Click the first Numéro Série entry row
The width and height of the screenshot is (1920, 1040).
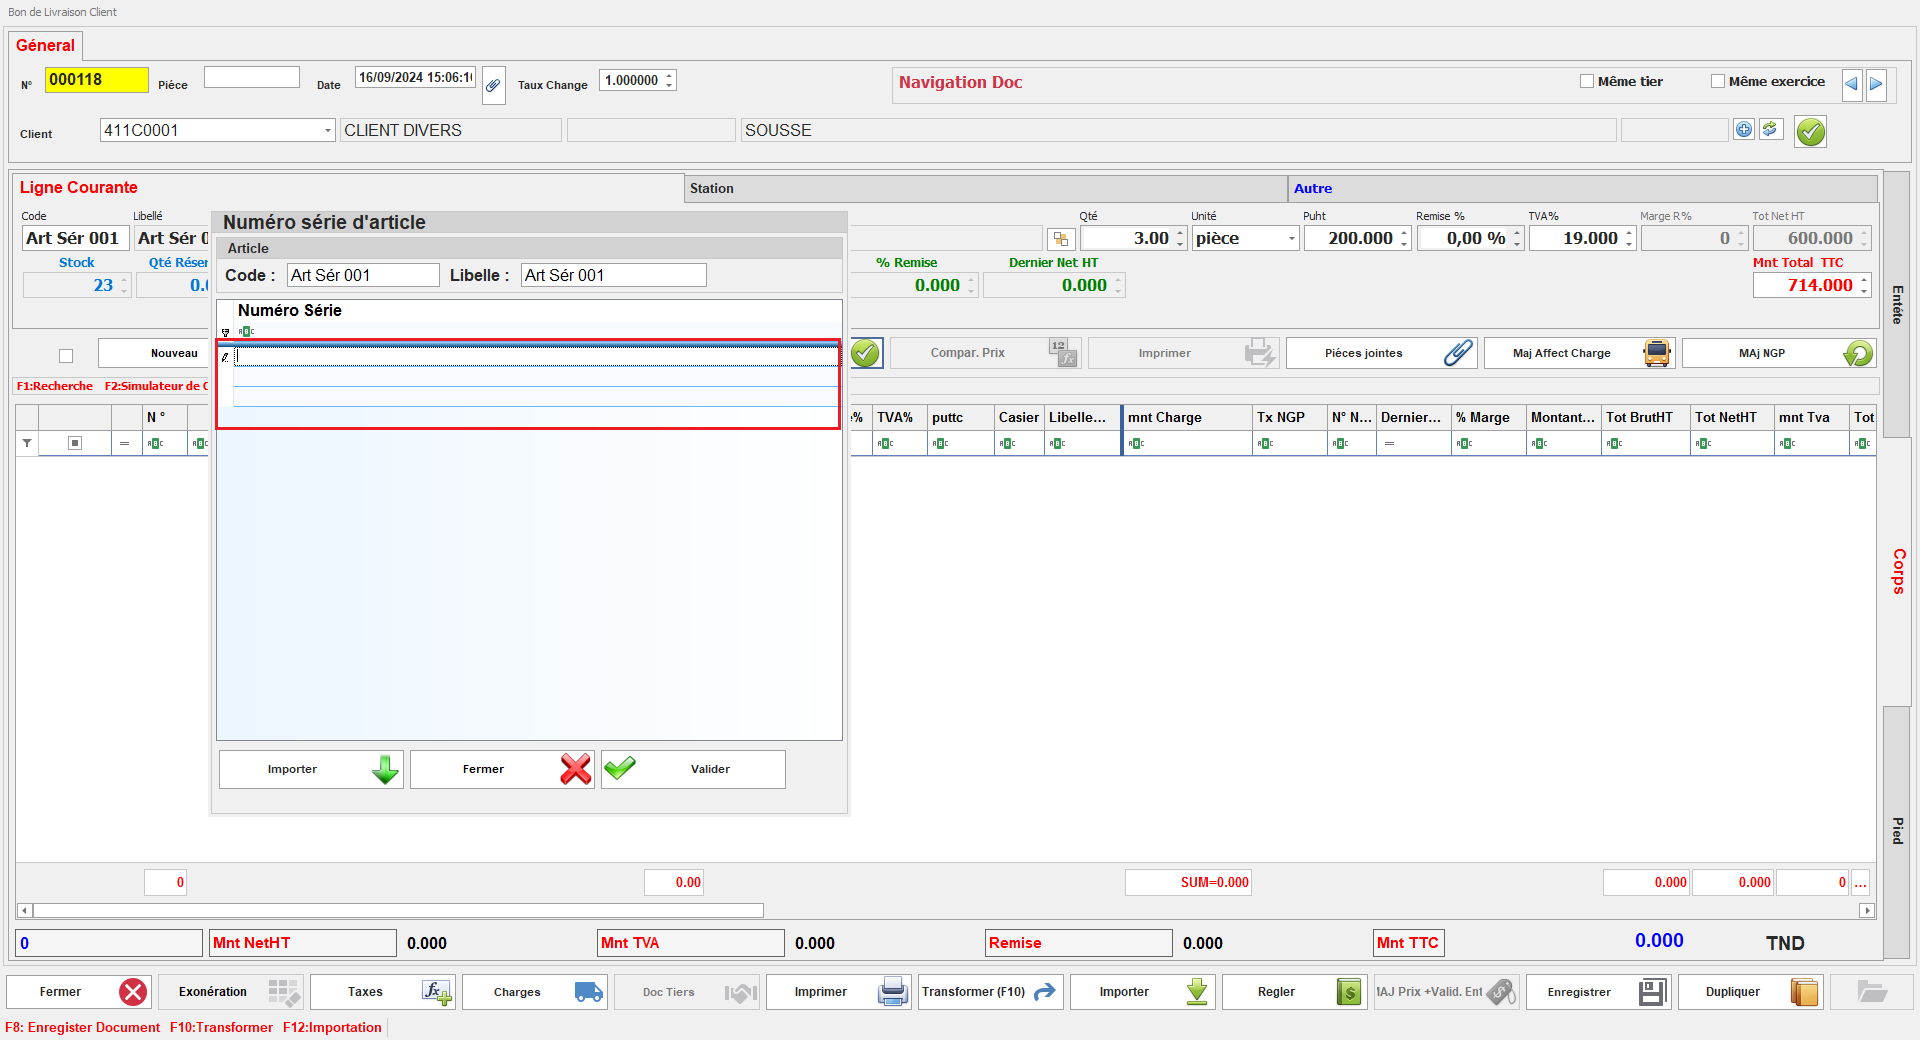[536, 356]
